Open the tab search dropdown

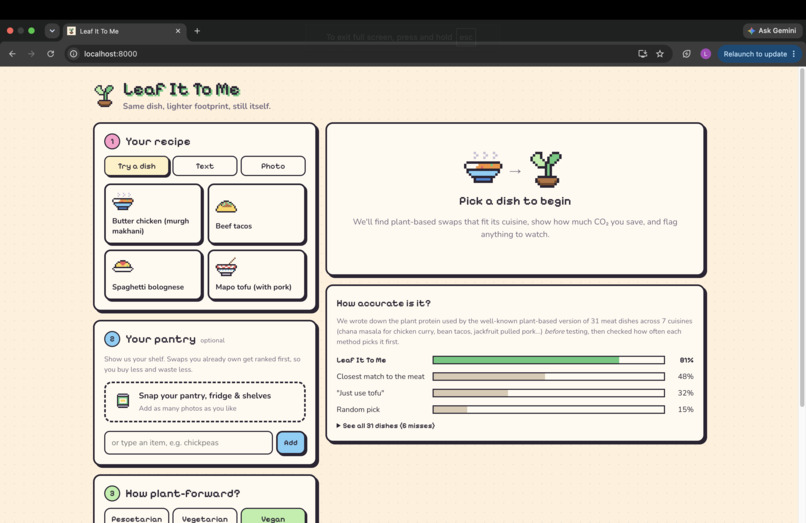click(52, 31)
